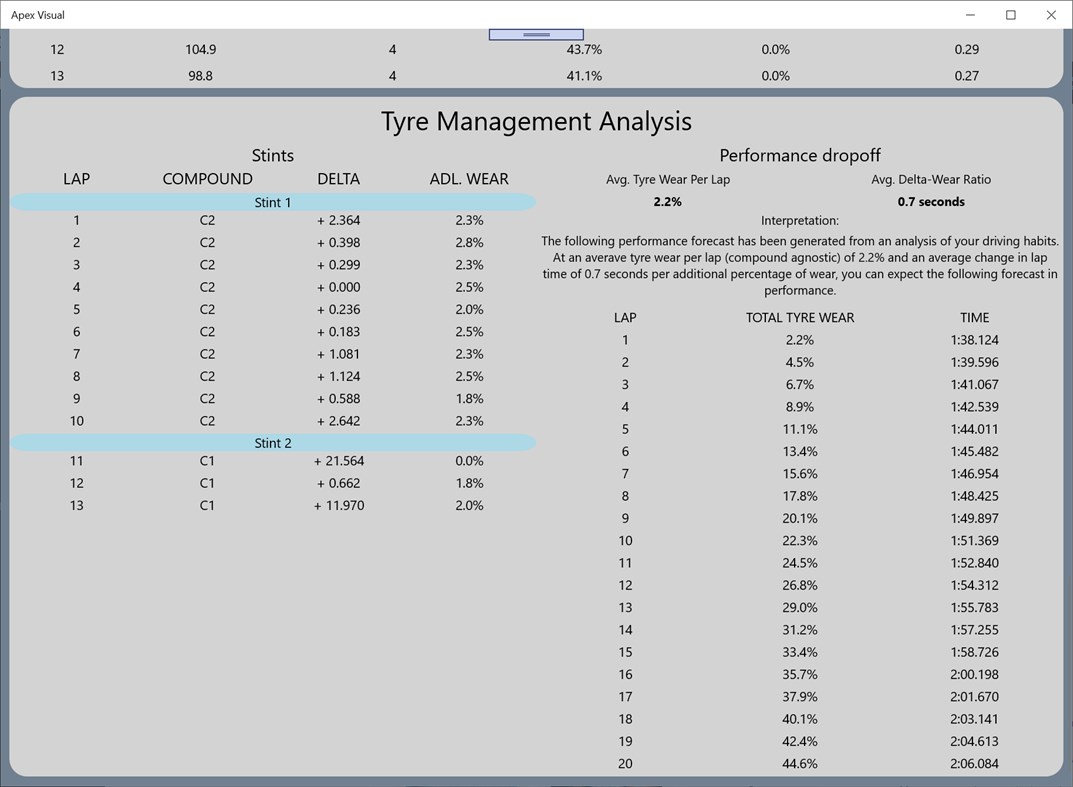Click delta value + 2.364
The height and width of the screenshot is (787, 1073).
(339, 220)
